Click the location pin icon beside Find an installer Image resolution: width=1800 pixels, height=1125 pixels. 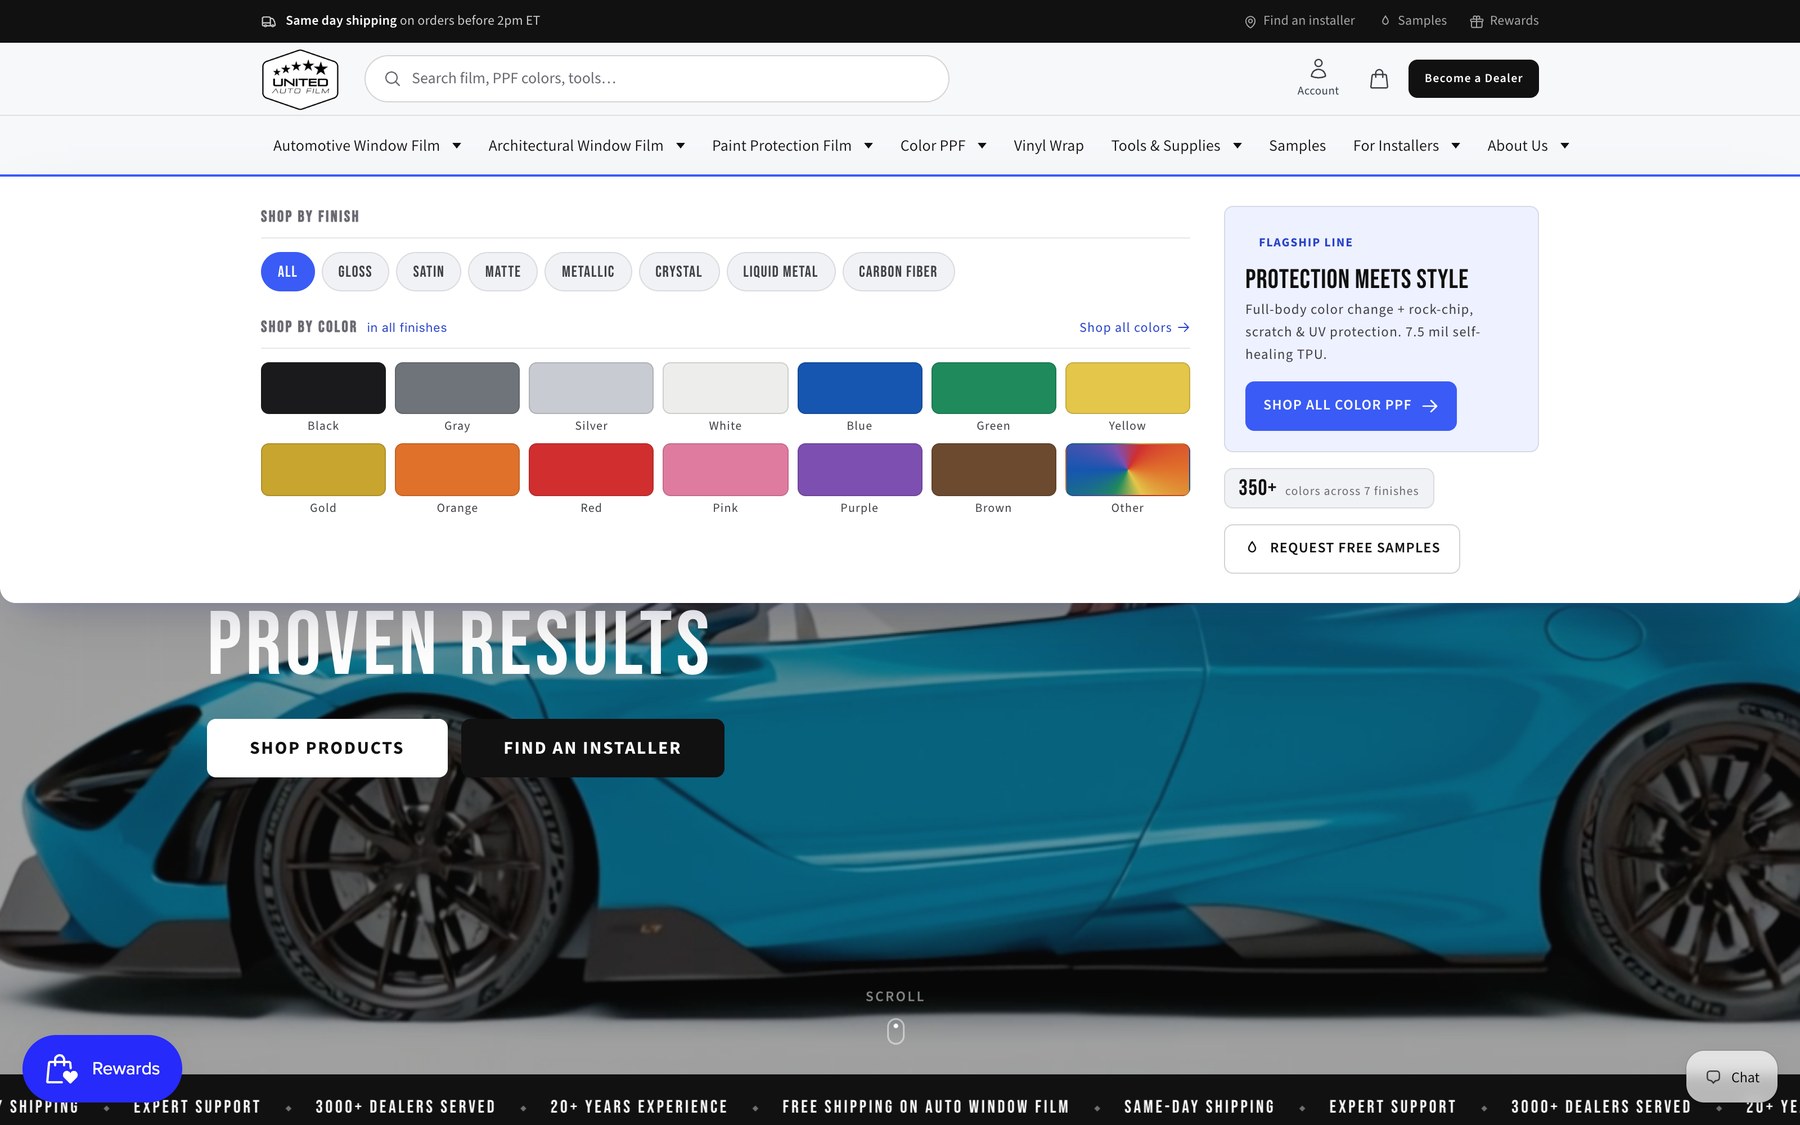(x=1250, y=21)
